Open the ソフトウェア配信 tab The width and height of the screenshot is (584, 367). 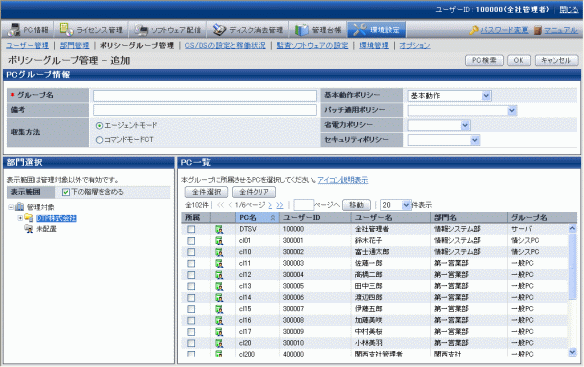coord(168,30)
